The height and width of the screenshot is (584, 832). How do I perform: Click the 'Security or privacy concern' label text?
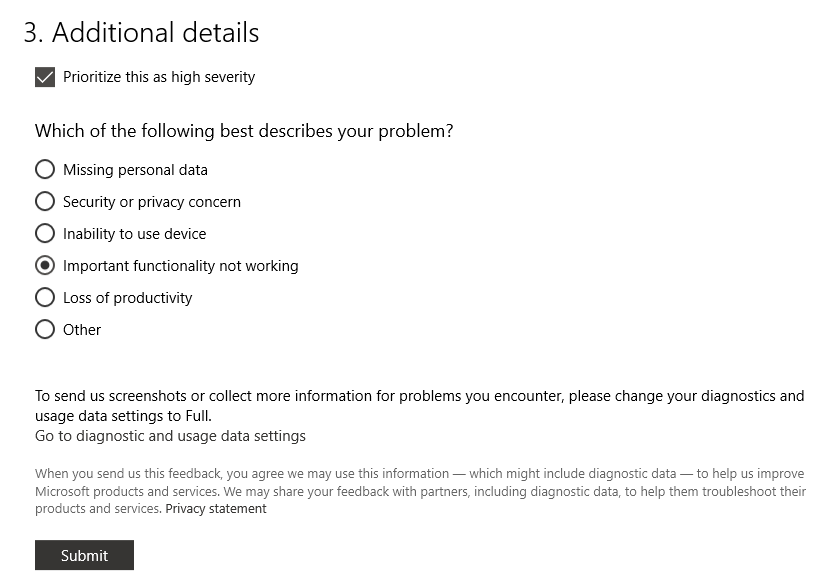click(152, 202)
